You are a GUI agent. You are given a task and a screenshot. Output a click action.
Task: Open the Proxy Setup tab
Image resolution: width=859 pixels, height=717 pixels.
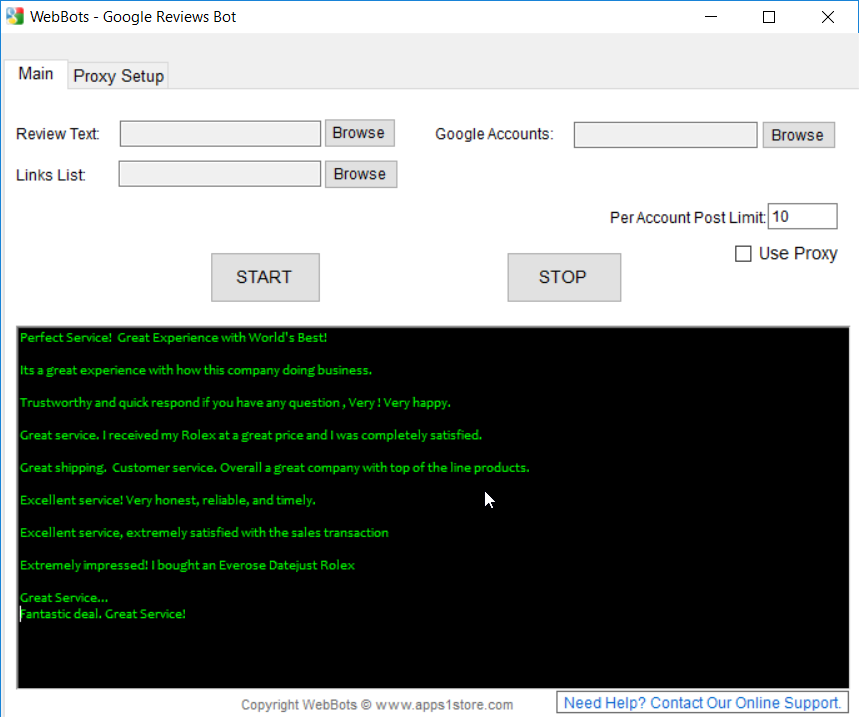(x=118, y=76)
